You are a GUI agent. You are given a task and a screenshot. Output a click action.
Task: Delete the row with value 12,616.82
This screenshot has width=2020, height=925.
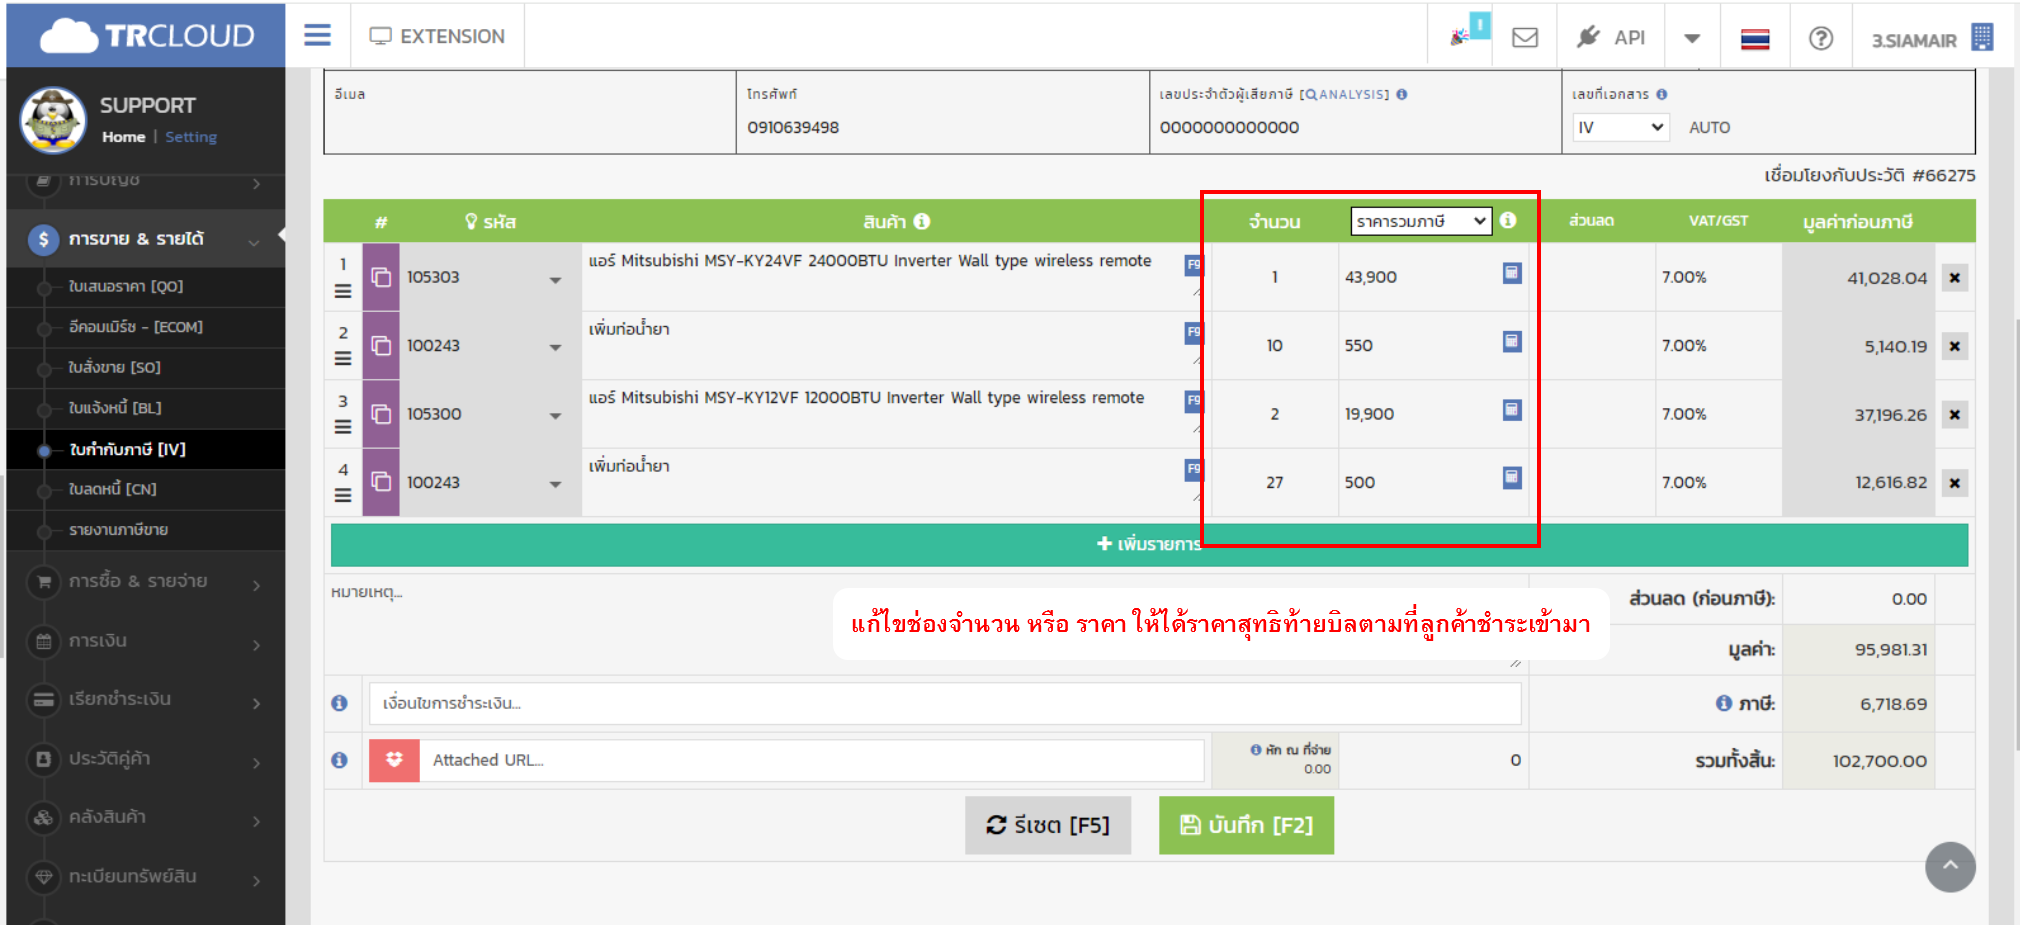pyautogui.click(x=1955, y=483)
